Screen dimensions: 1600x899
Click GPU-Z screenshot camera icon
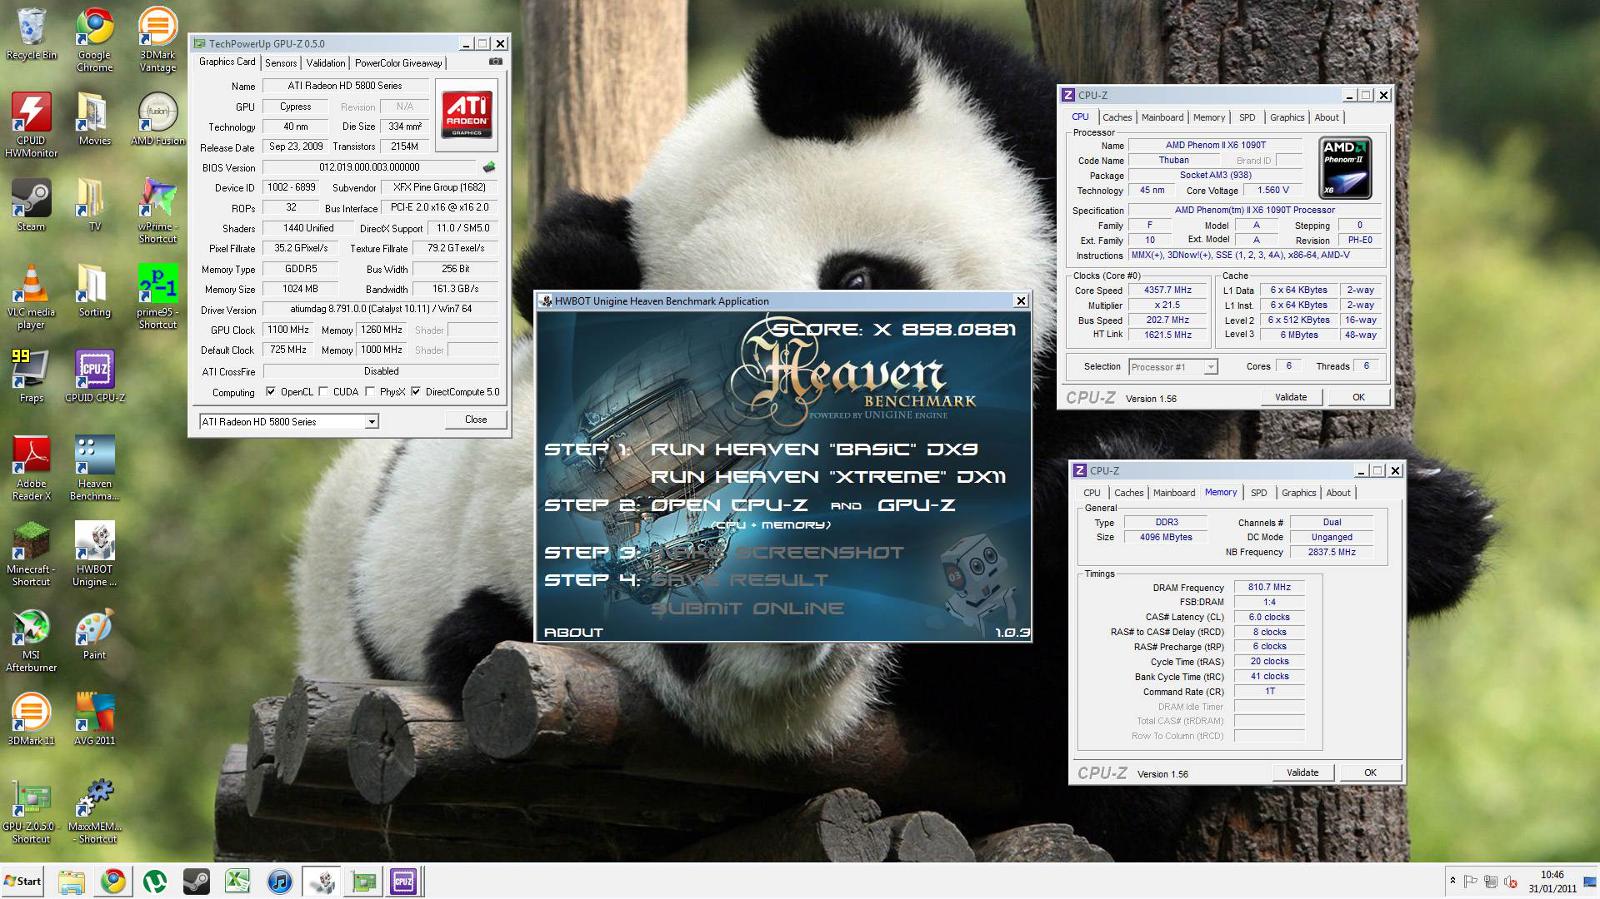(495, 62)
